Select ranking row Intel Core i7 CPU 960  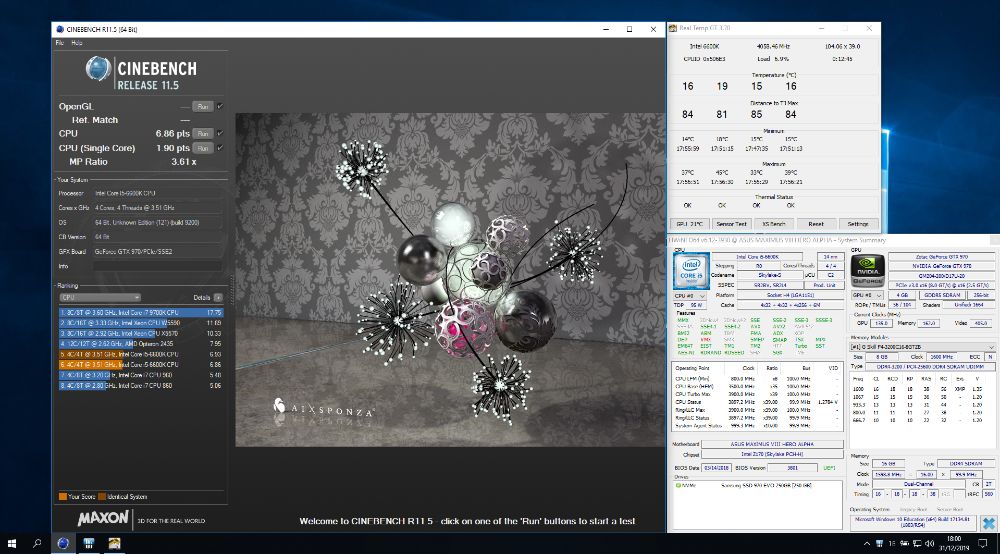(141, 375)
